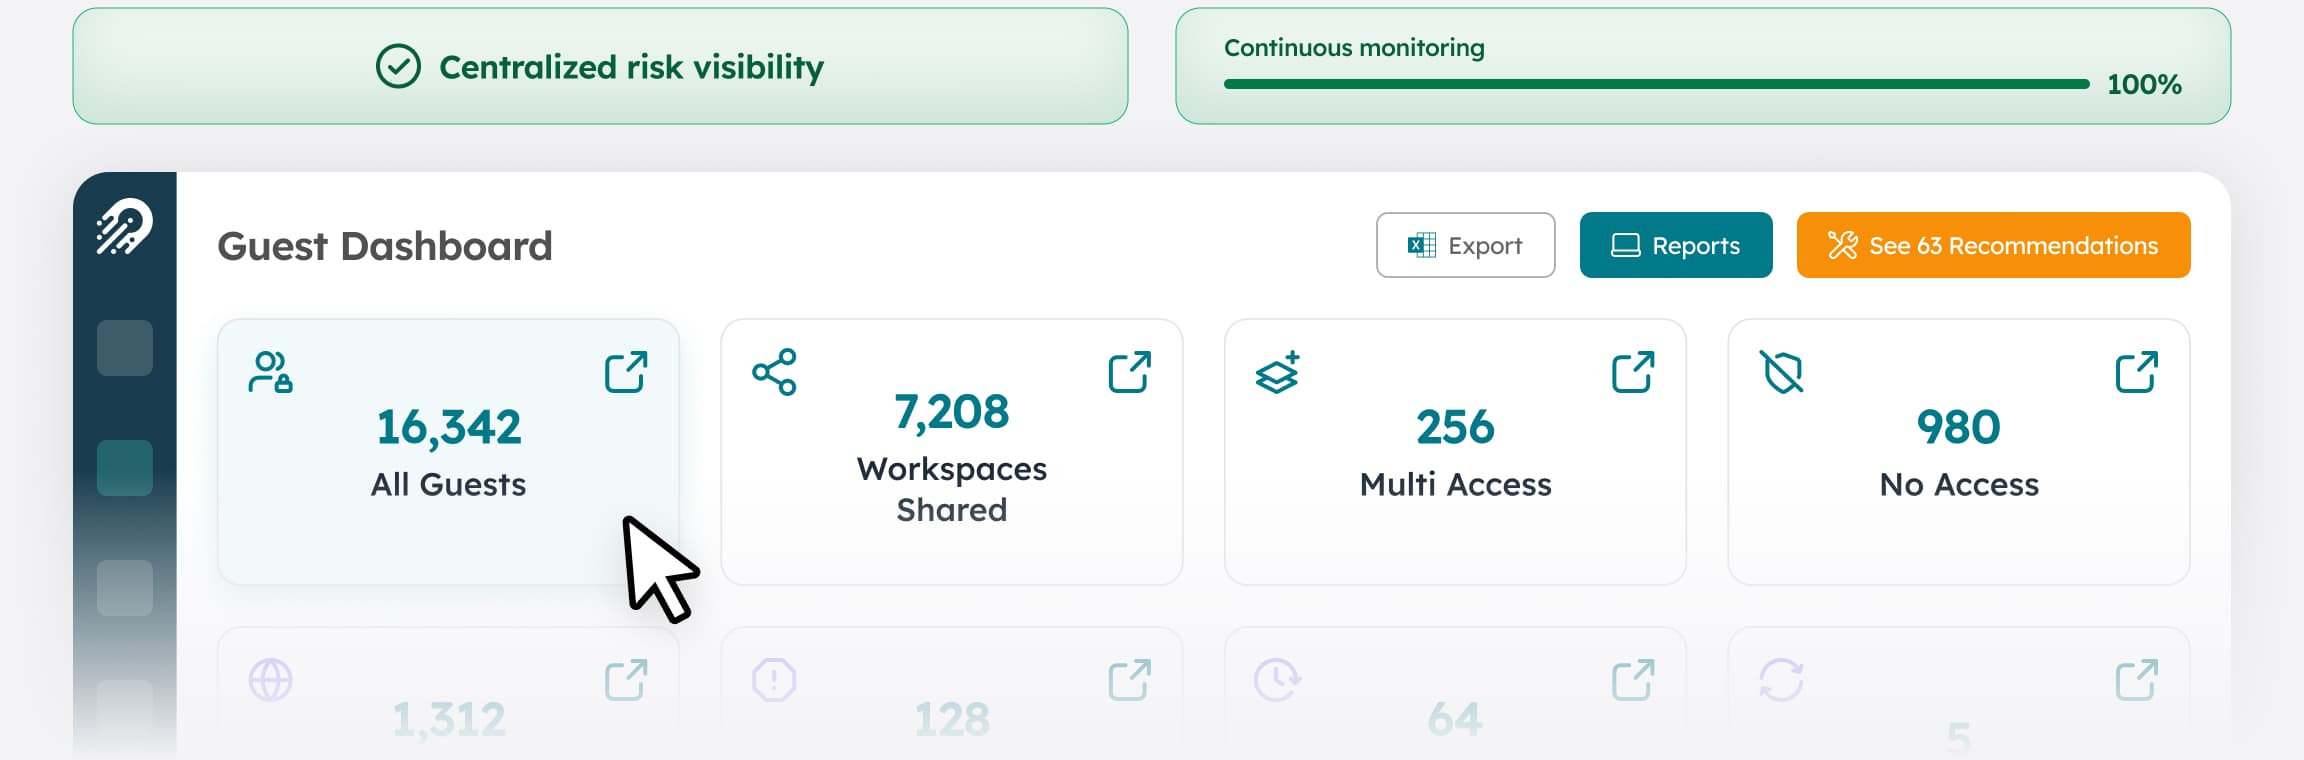This screenshot has width=2304, height=760.
Task: Click the crossed shield icon on No Access
Action: (x=1781, y=372)
